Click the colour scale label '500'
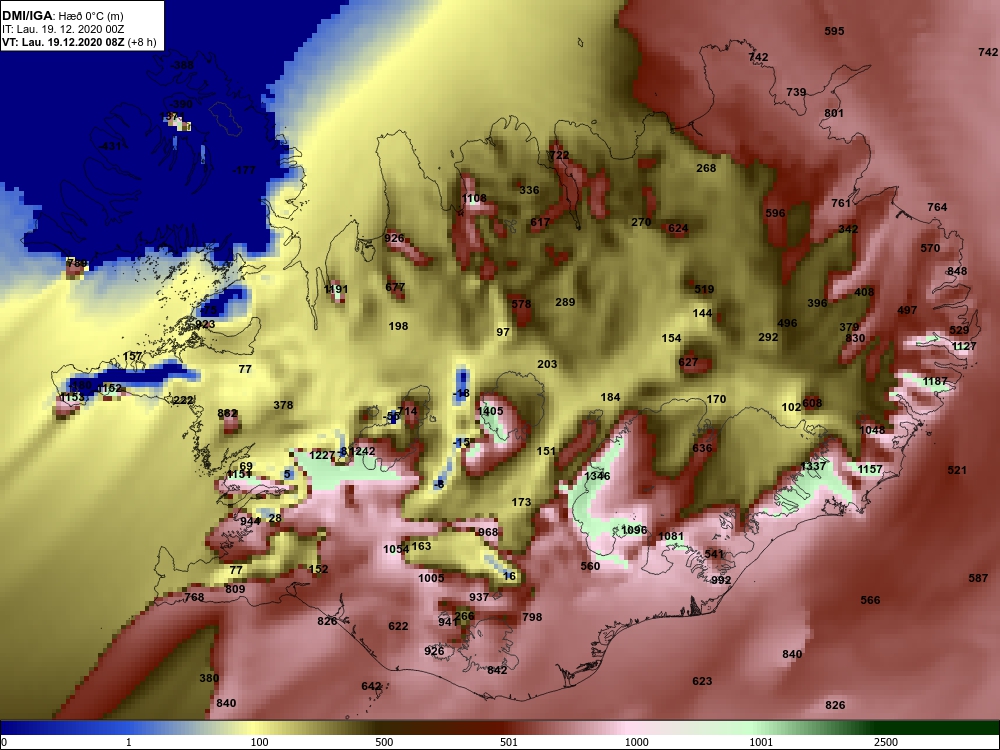 pyautogui.click(x=384, y=742)
